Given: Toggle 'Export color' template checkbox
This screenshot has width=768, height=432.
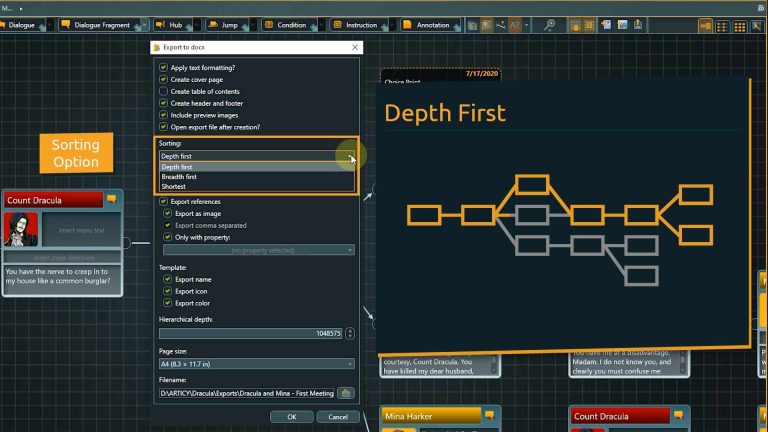Looking at the screenshot, I should (x=168, y=303).
